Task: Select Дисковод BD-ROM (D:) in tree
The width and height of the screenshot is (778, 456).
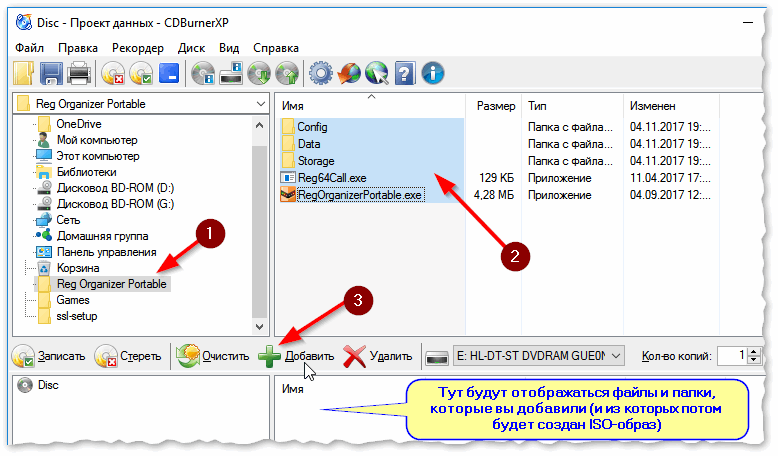Action: (x=115, y=188)
